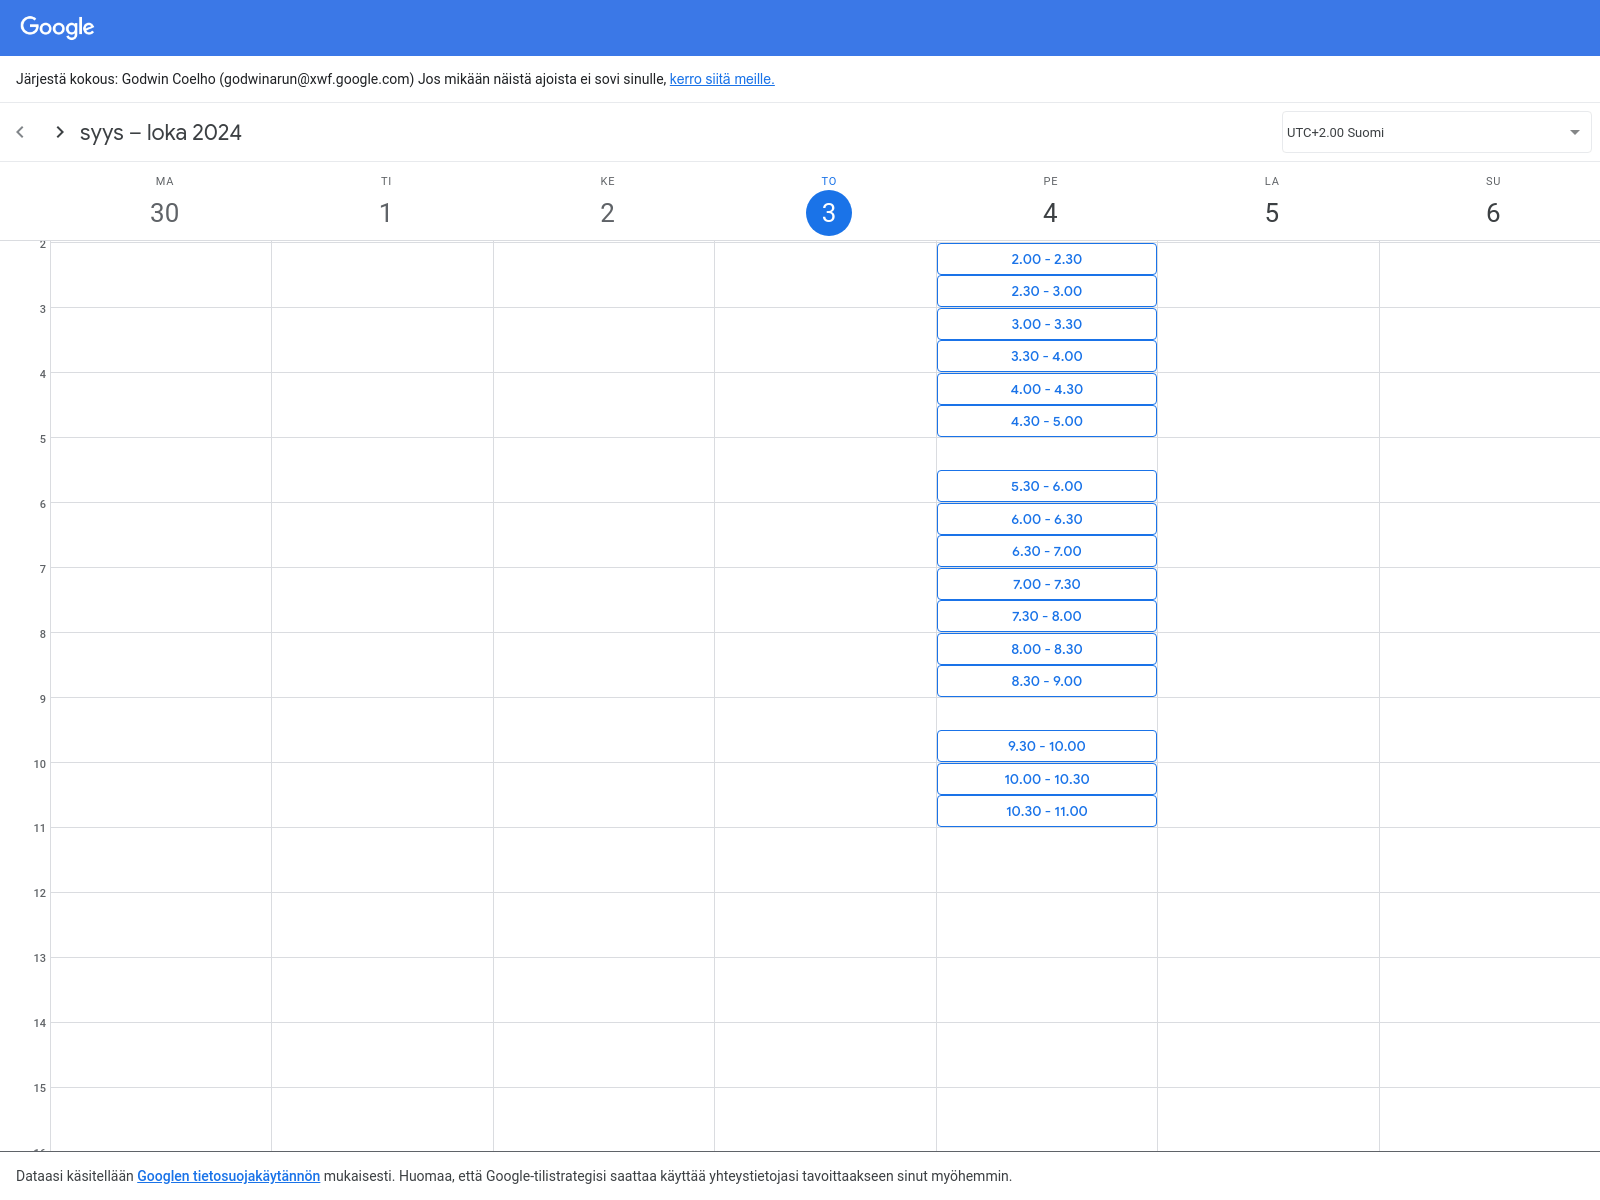Expand the timezone dropdown arrow

coord(1575,132)
